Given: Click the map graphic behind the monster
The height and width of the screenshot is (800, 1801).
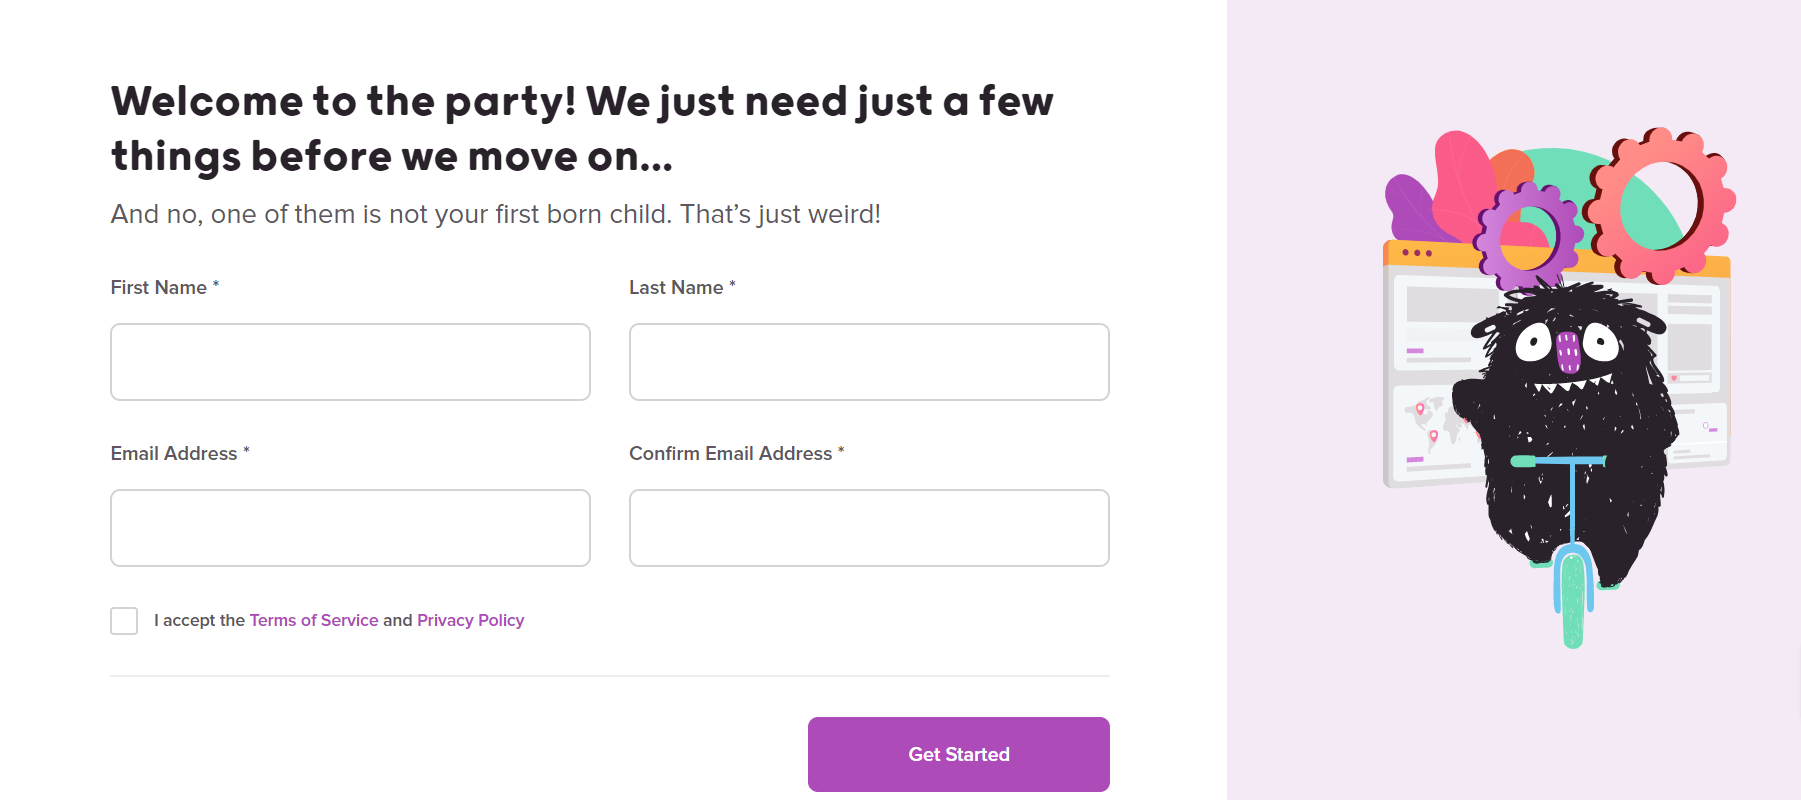Looking at the screenshot, I should tap(1430, 425).
